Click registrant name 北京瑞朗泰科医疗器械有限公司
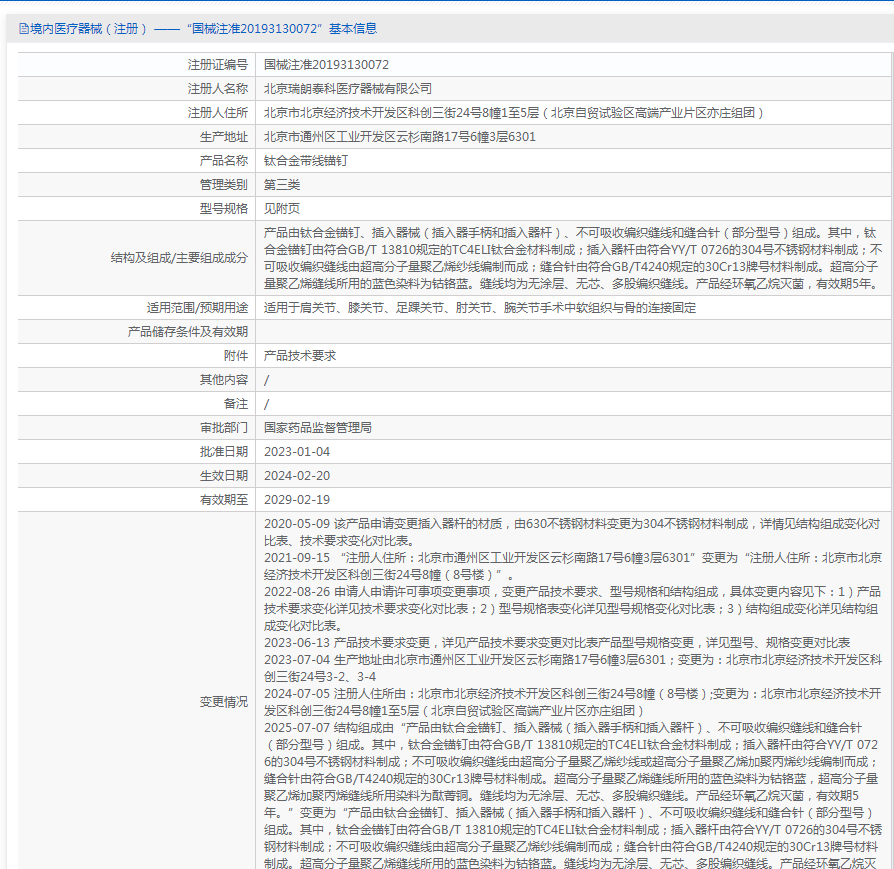 pos(347,89)
